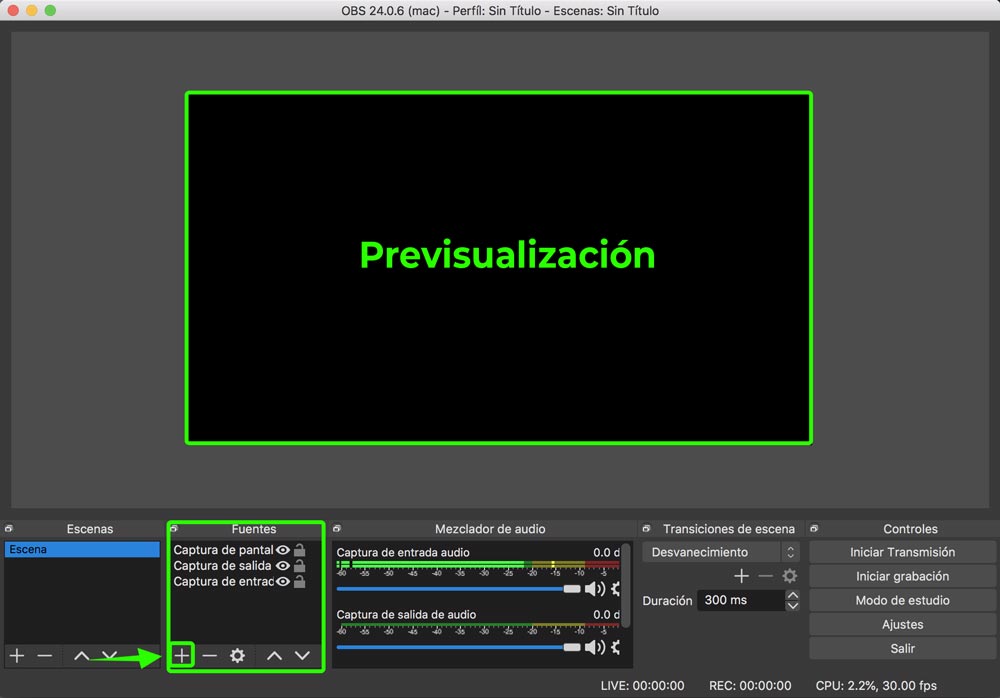Click Iniciar Transmisión button
The height and width of the screenshot is (698, 1000).
click(x=902, y=552)
